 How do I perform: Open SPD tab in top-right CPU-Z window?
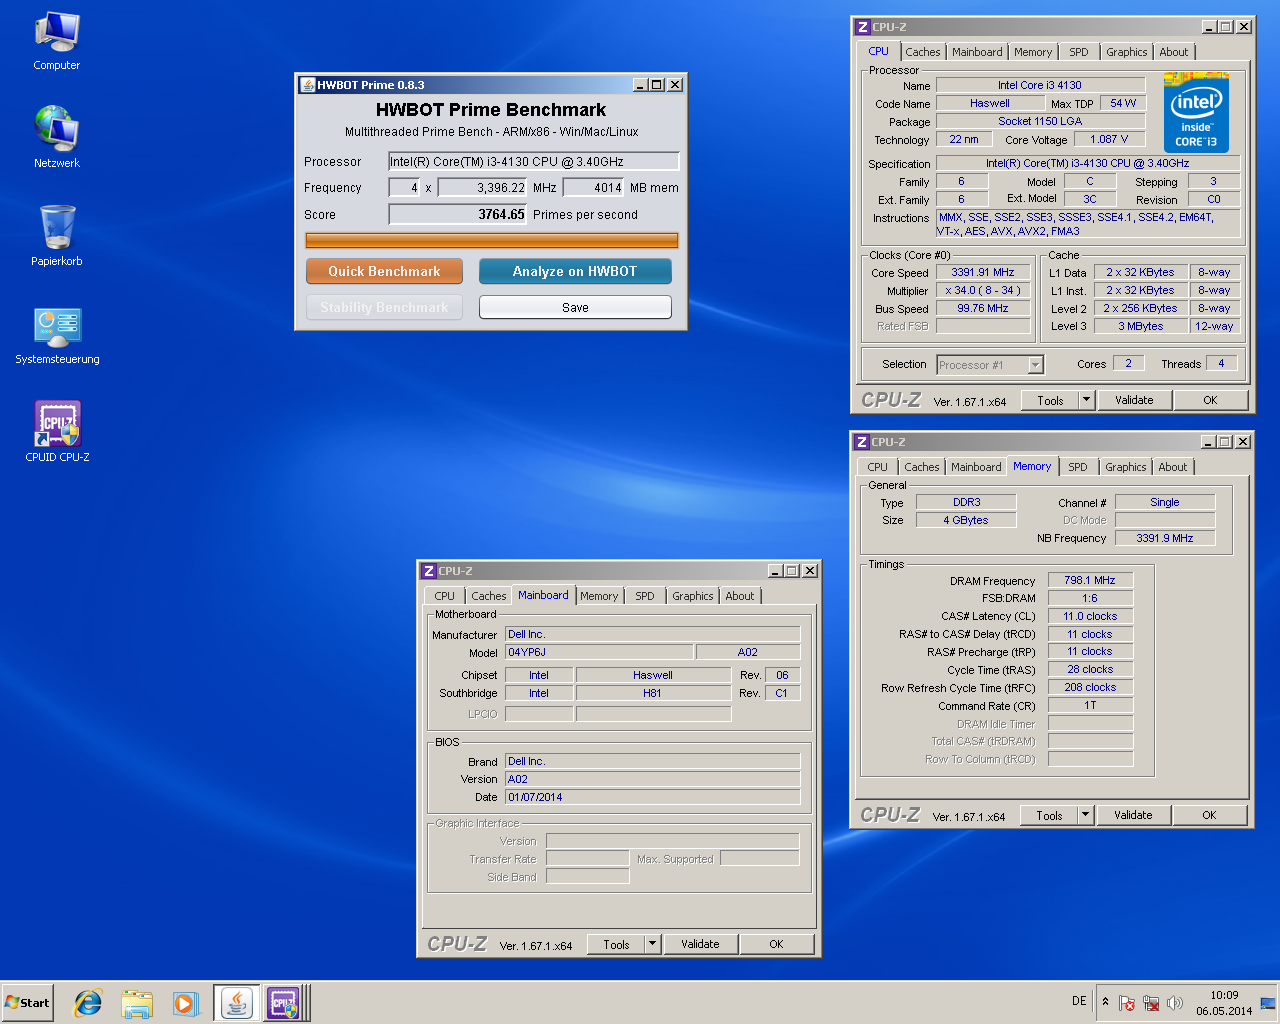[1078, 52]
